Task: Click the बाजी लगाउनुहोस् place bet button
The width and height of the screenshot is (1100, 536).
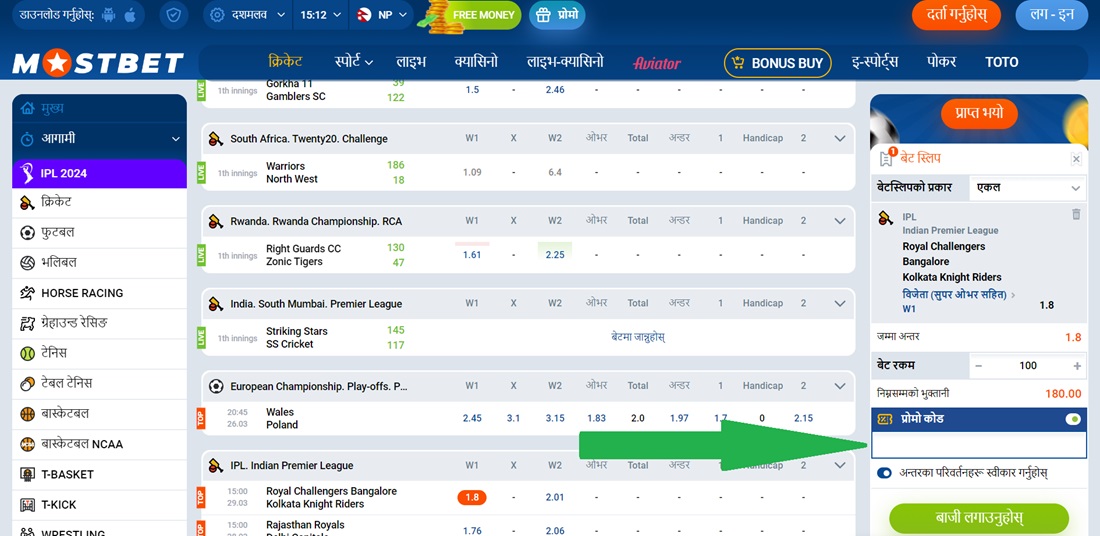Action: pos(979,518)
